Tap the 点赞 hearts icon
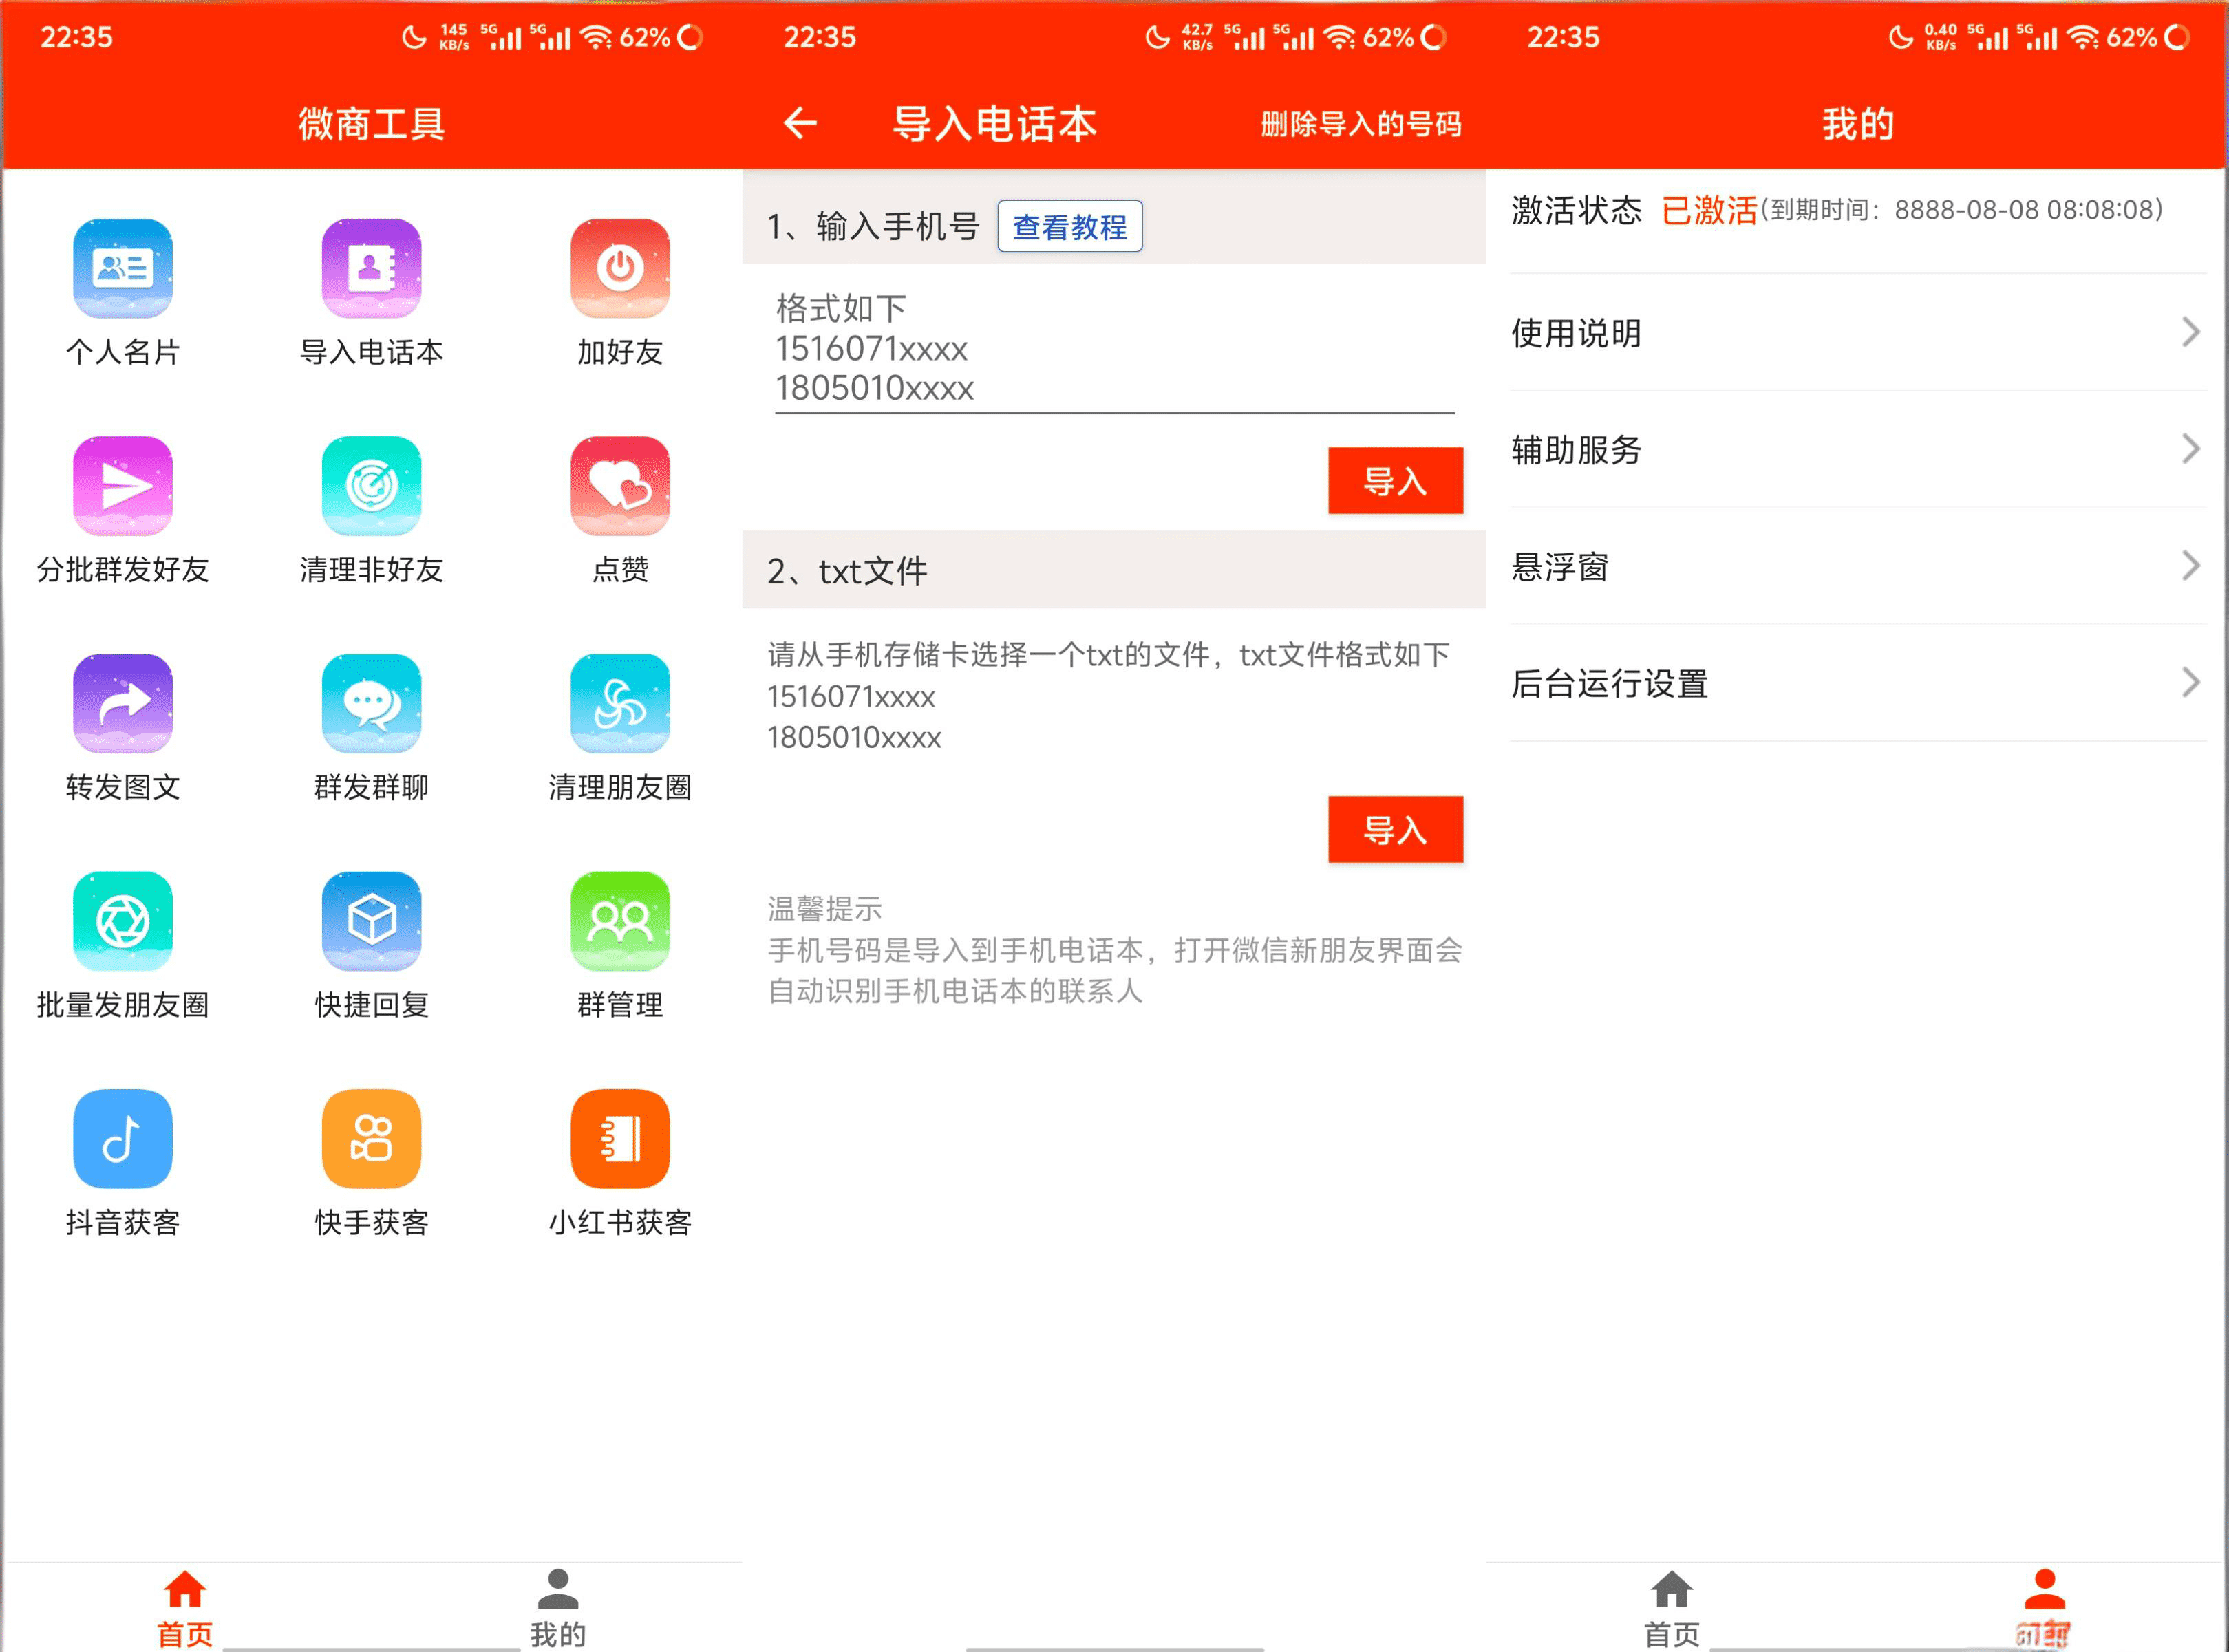 coord(619,486)
